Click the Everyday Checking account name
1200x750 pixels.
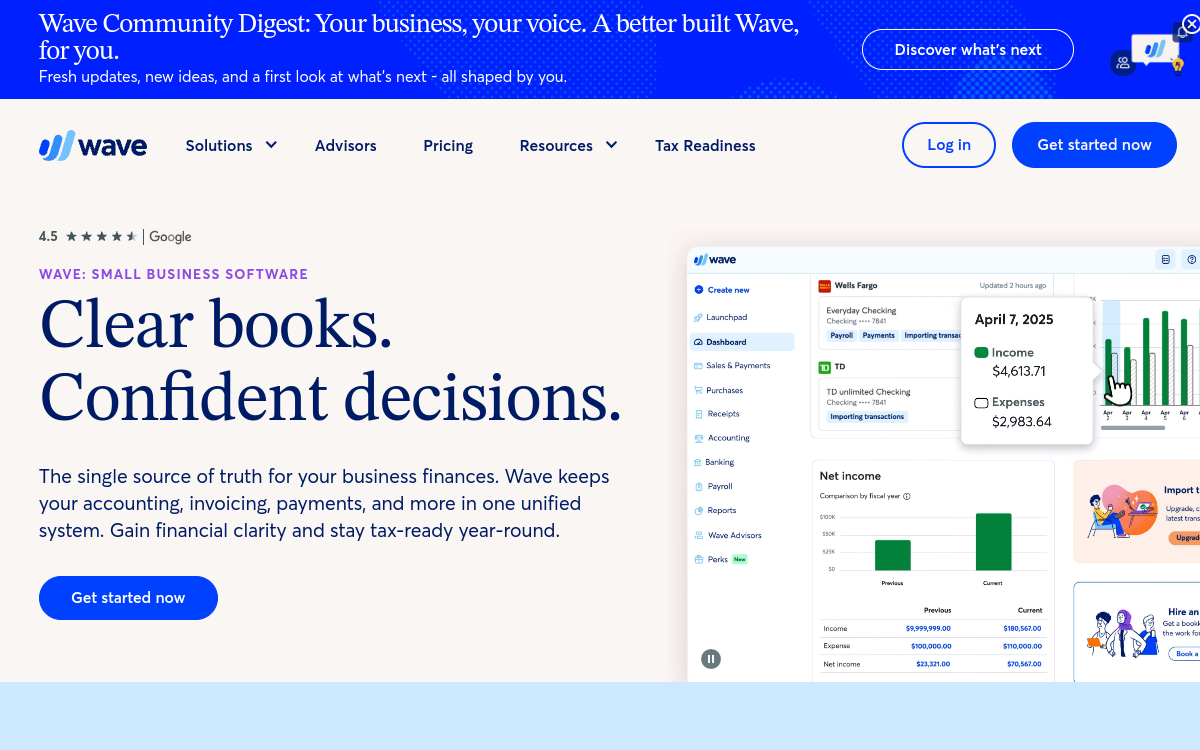point(861,311)
